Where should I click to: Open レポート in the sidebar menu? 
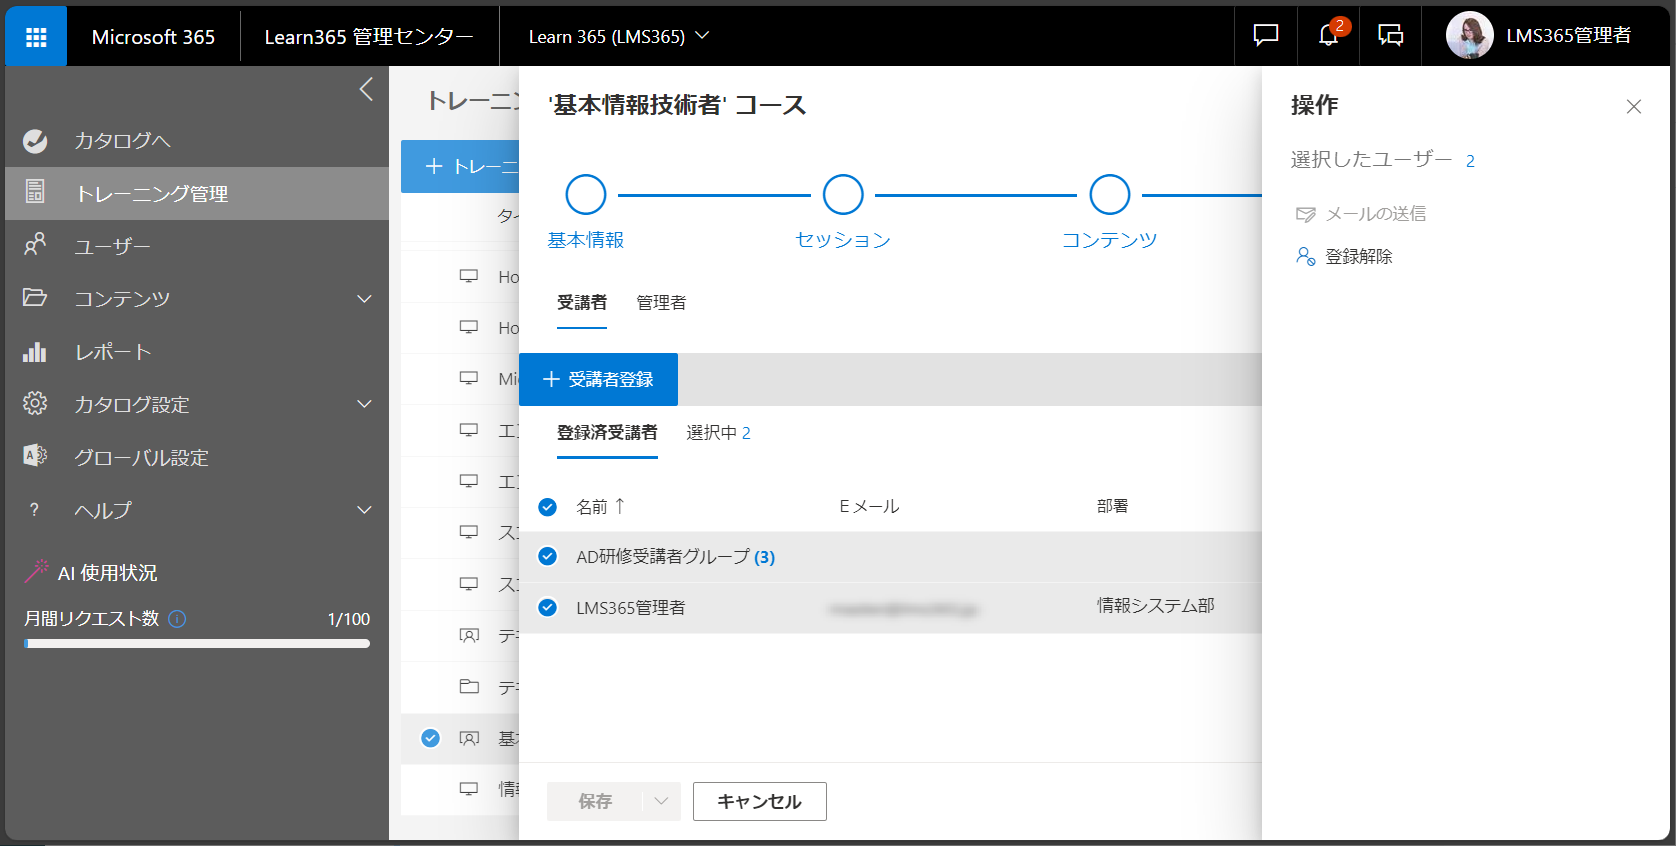click(197, 352)
